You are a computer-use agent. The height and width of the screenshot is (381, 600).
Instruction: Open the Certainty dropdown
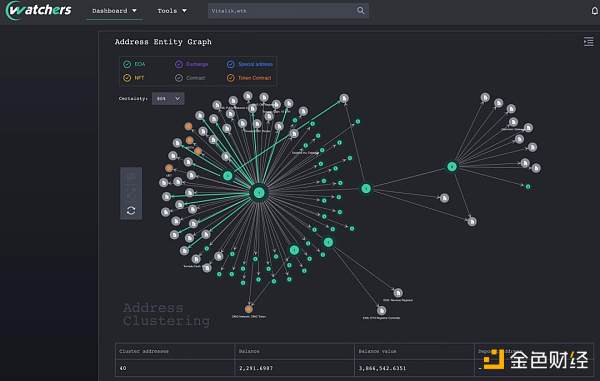pyautogui.click(x=168, y=99)
